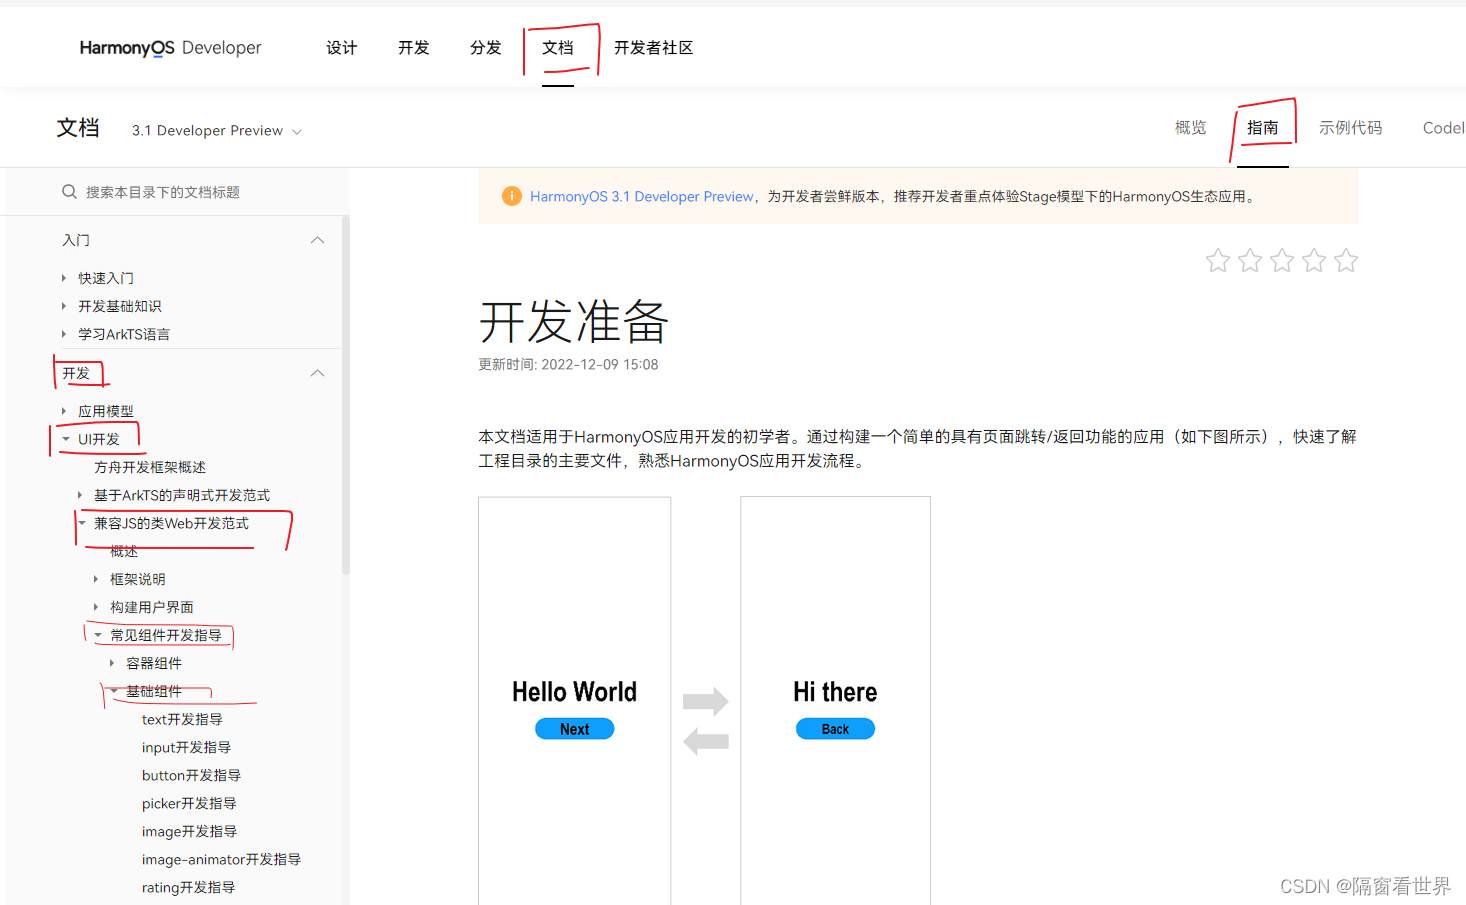
Task: Rate the page with the third star
Action: pyautogui.click(x=1281, y=261)
